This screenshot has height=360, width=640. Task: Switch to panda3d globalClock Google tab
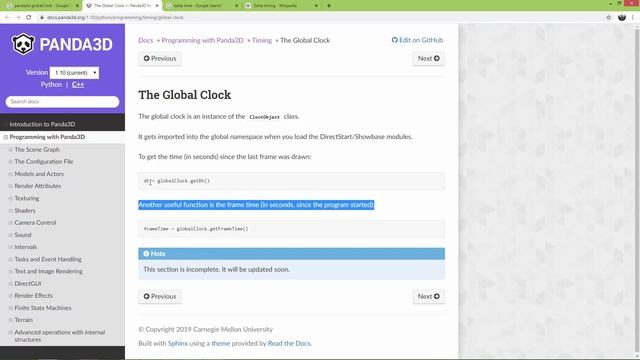click(41, 6)
